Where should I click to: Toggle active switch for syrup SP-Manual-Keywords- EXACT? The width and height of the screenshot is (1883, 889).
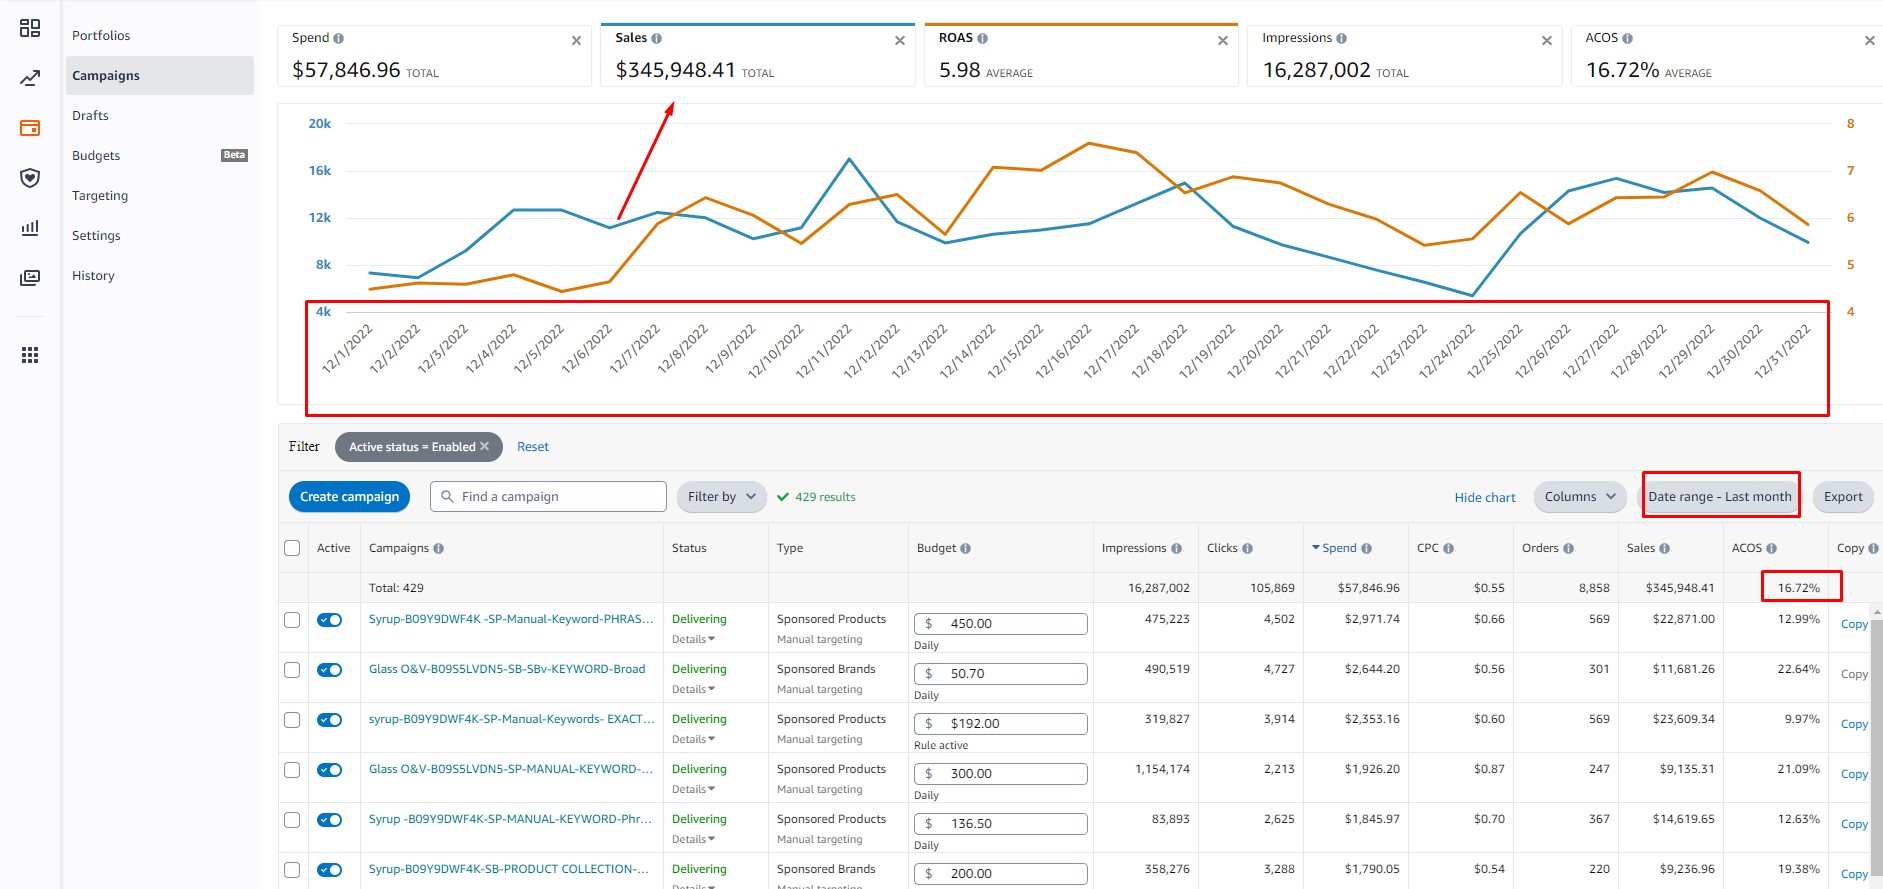tap(330, 720)
